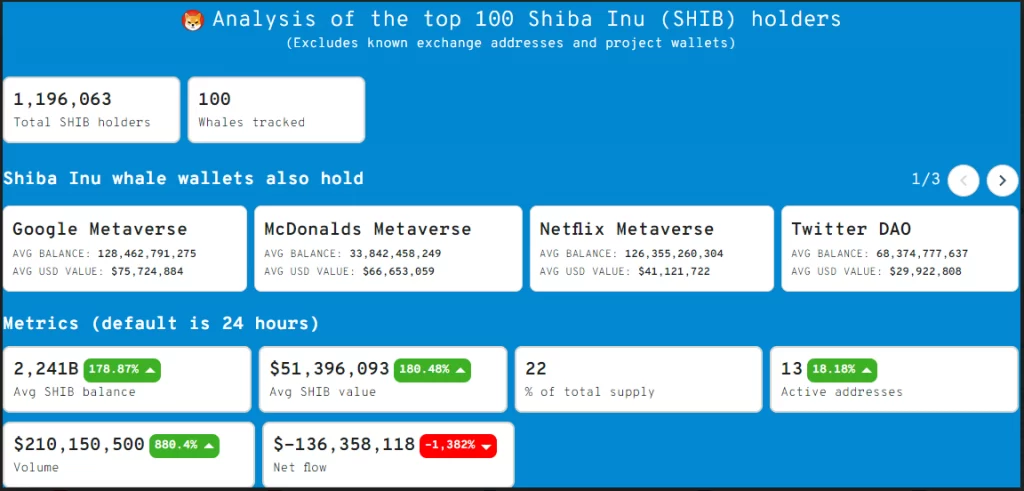Click the Metrics default 24 hours heading
This screenshot has height=491, width=1024.
pyautogui.click(x=161, y=323)
